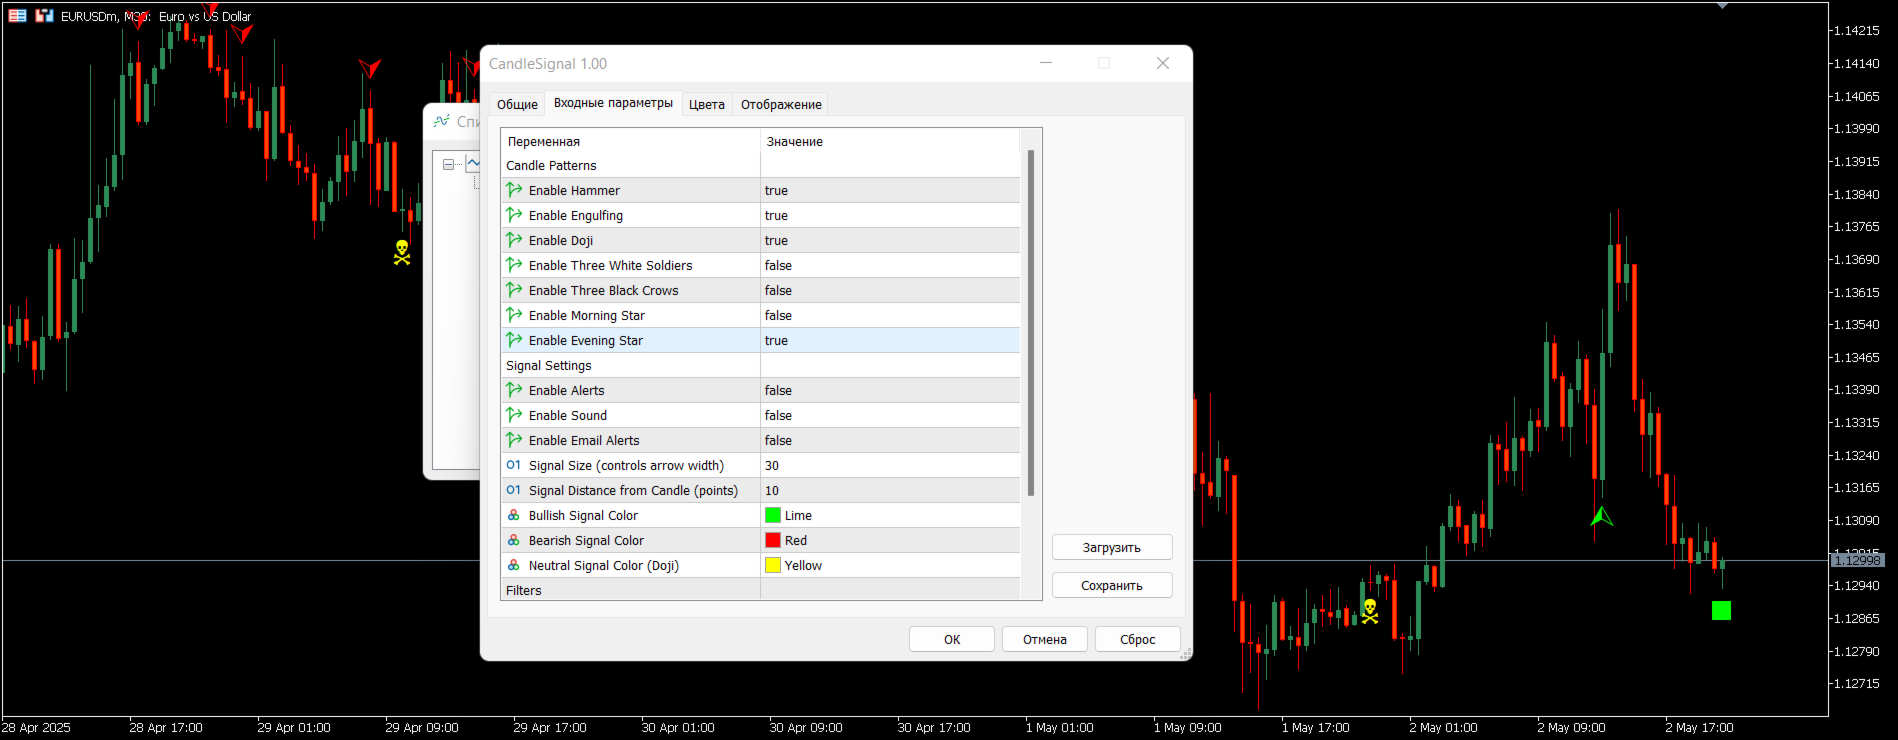Image resolution: width=1898 pixels, height=740 pixels.
Task: Open the Отображение tab
Action: [781, 104]
